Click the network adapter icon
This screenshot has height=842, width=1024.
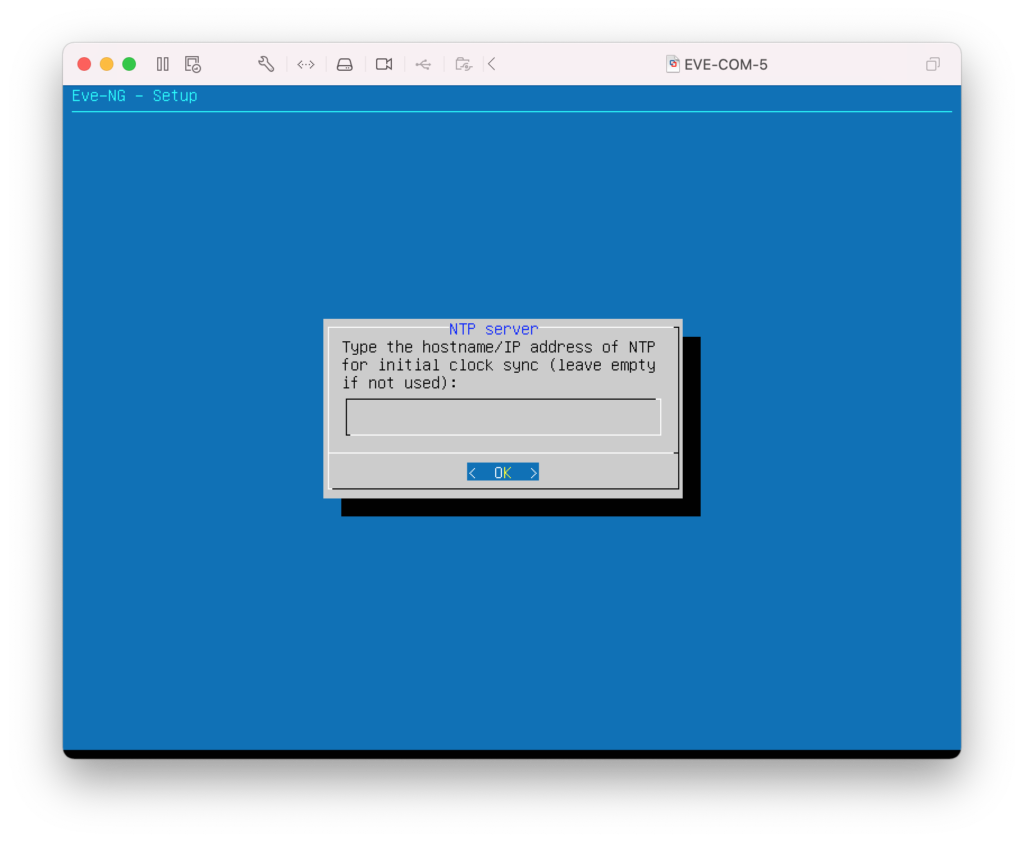coord(306,64)
